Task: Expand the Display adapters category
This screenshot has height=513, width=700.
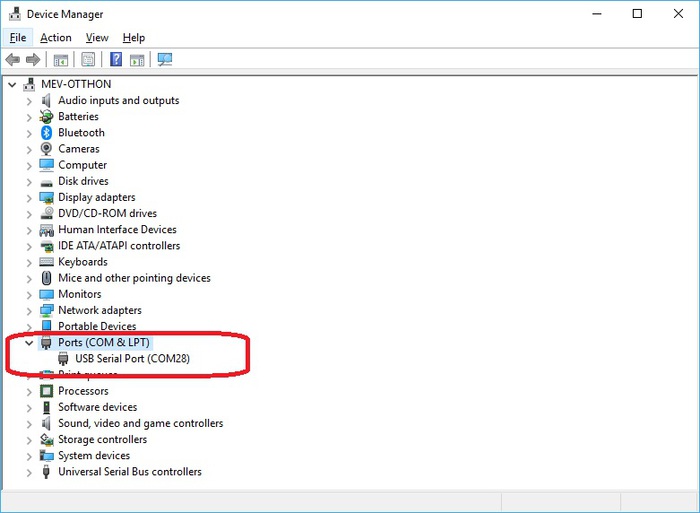Action: click(x=28, y=198)
